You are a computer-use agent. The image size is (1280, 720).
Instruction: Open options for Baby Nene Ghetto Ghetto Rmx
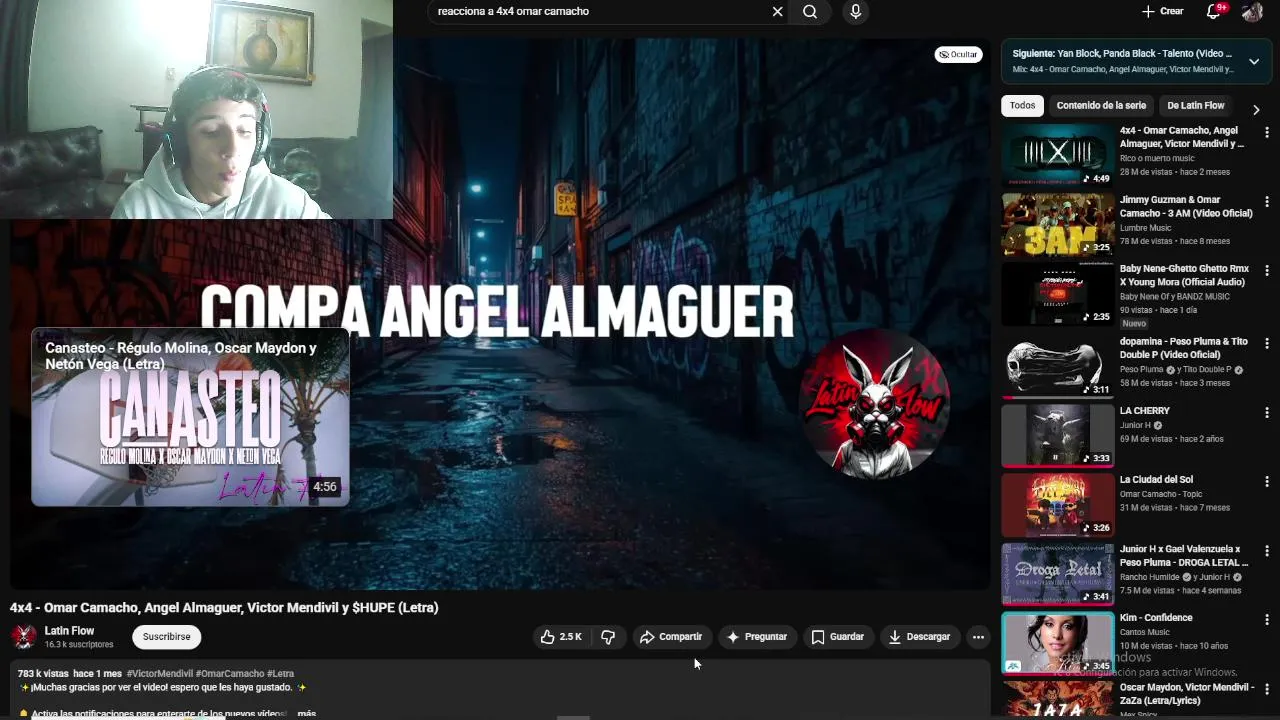click(1267, 270)
